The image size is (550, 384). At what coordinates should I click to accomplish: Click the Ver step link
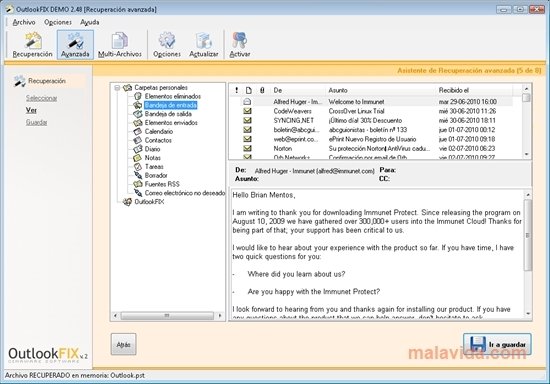[x=31, y=110]
